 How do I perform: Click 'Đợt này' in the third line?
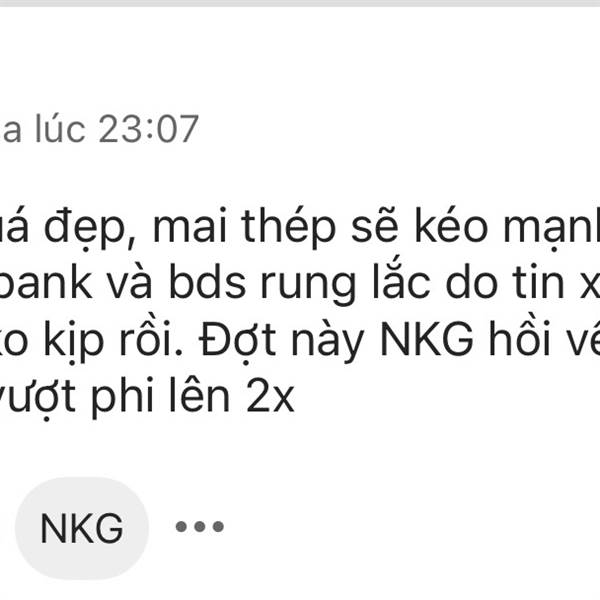click(x=282, y=340)
